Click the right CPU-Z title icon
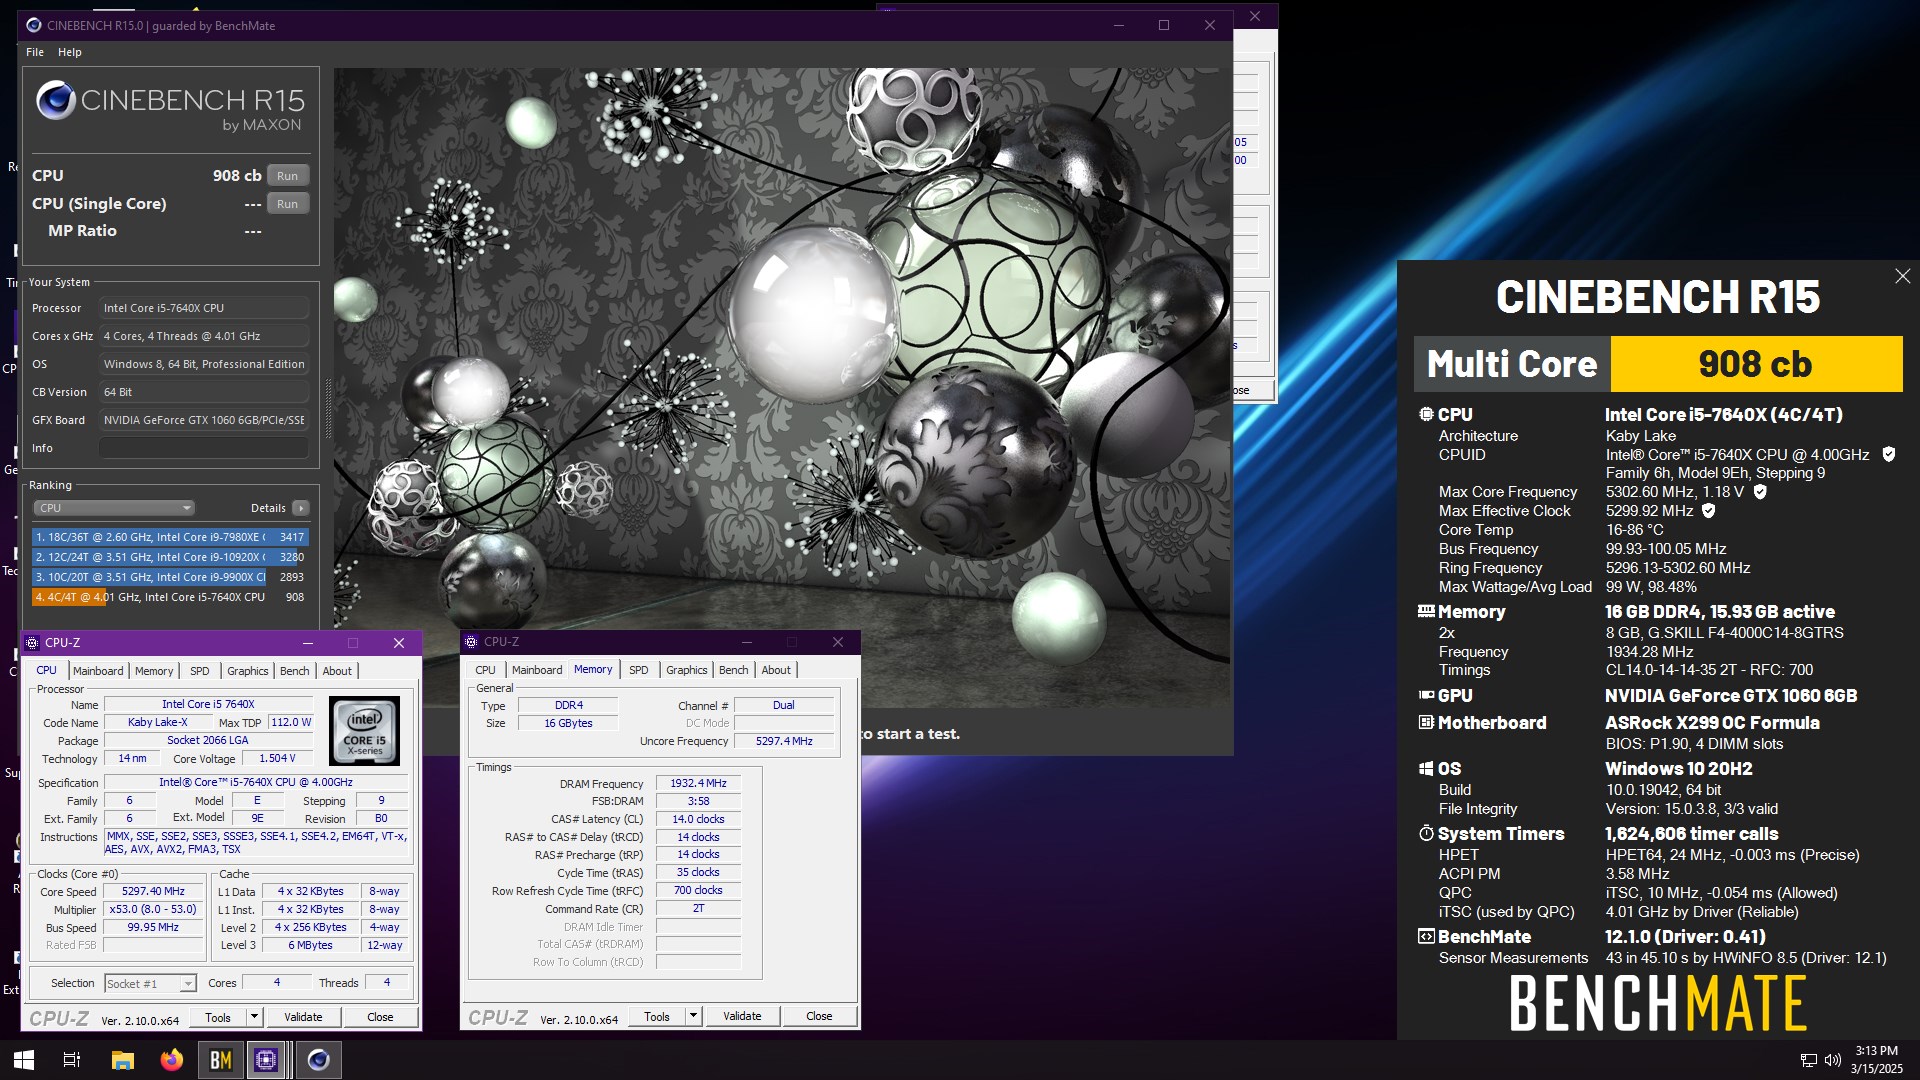Viewport: 1920px width, 1080px height. 471,642
